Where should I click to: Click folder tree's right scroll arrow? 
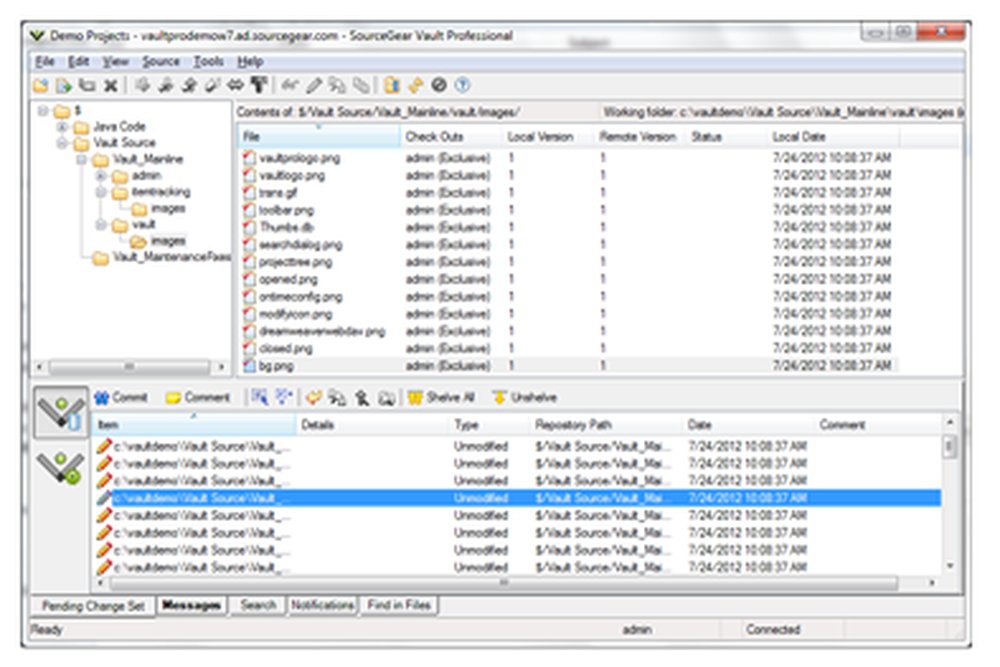pyautogui.click(x=221, y=367)
